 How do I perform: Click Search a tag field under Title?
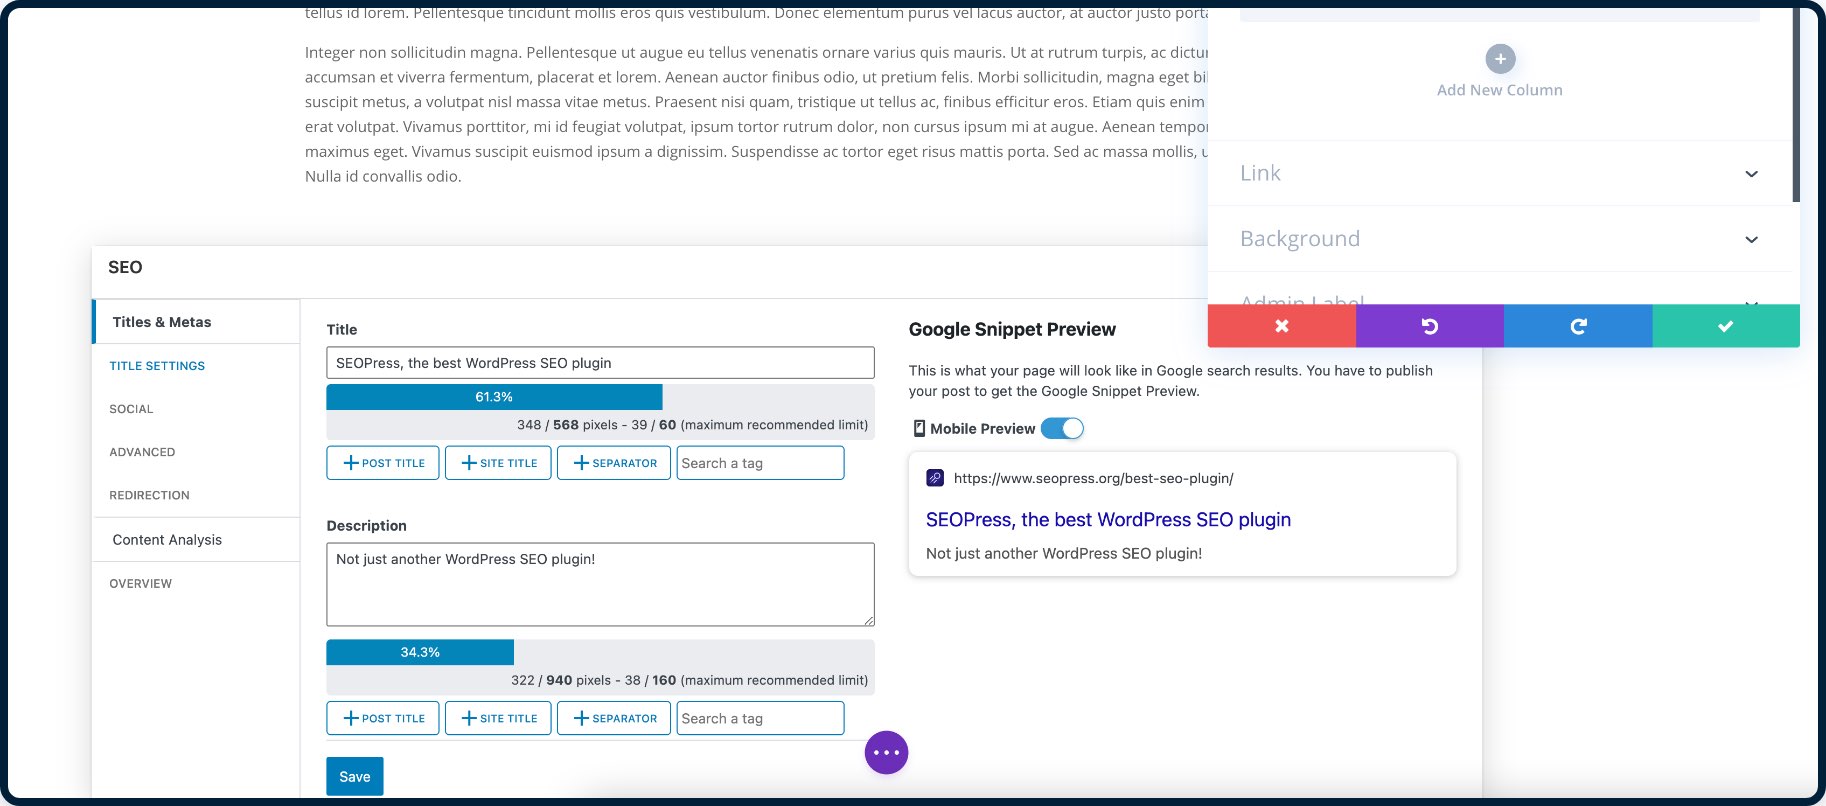pos(760,463)
